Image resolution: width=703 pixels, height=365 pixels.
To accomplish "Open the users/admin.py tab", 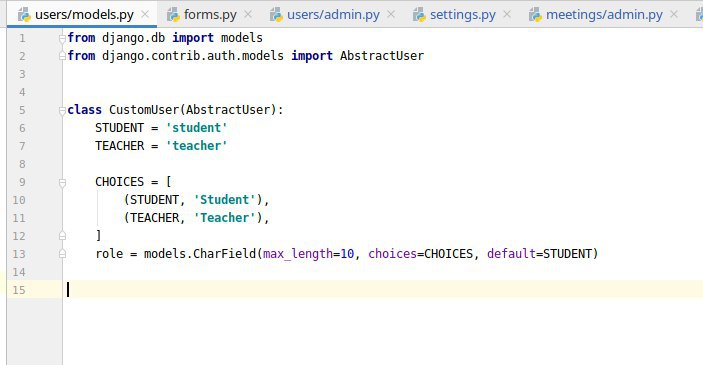I will click(333, 14).
